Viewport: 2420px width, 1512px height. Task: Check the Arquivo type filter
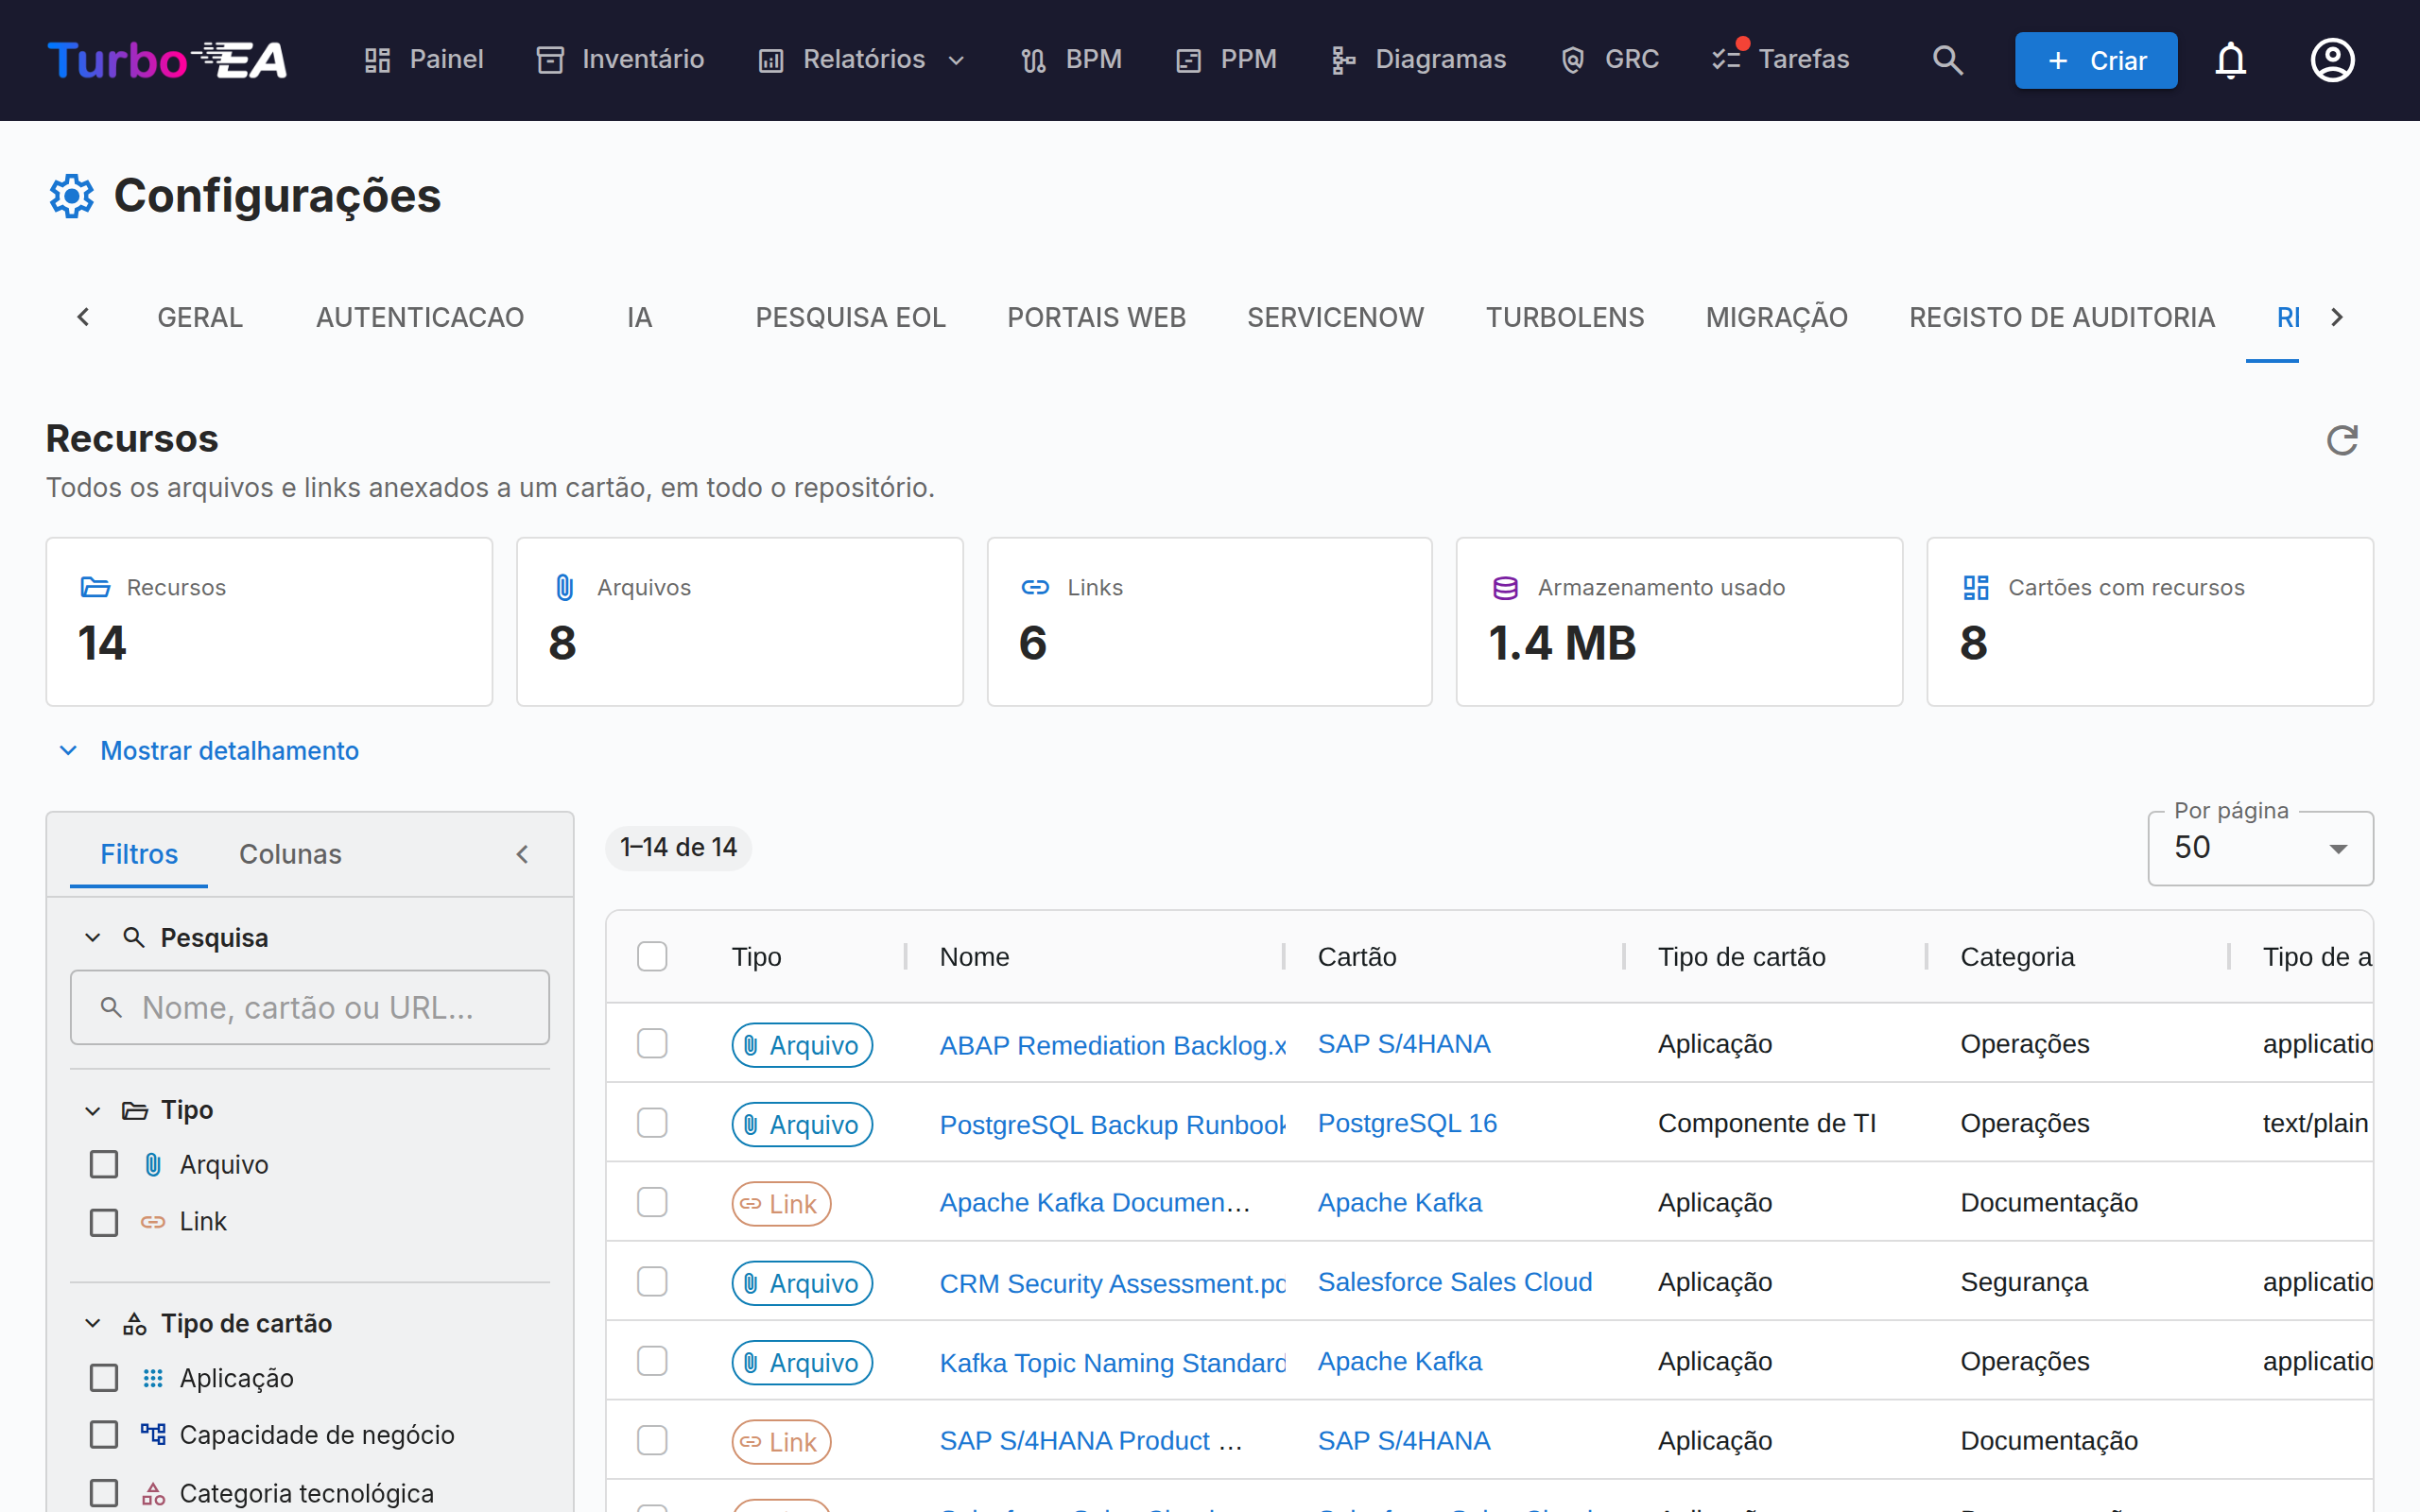[x=104, y=1164]
